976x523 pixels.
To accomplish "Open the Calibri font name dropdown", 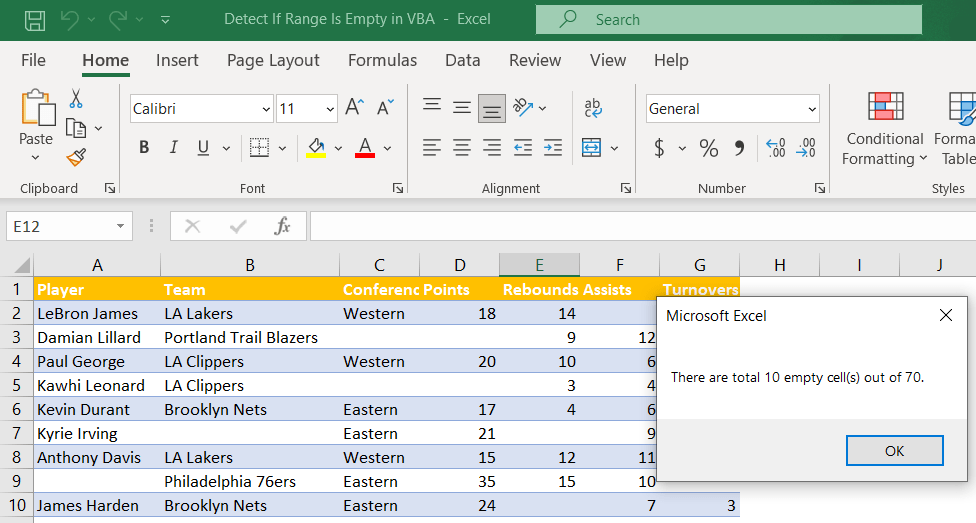I will 266,110.
